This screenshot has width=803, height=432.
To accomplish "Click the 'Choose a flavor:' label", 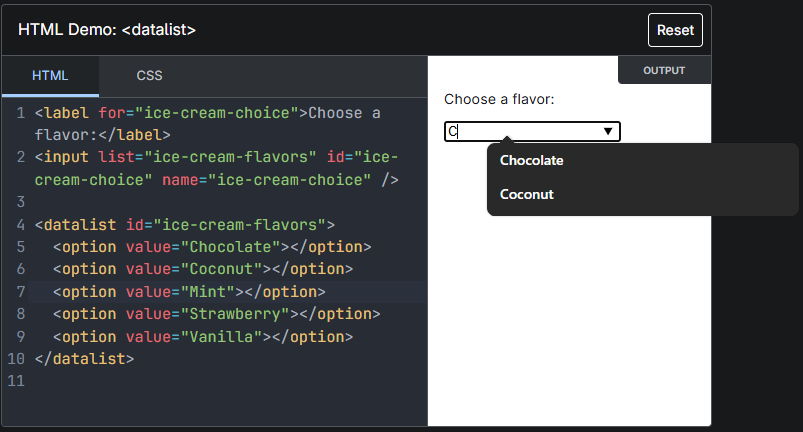I will point(499,99).
